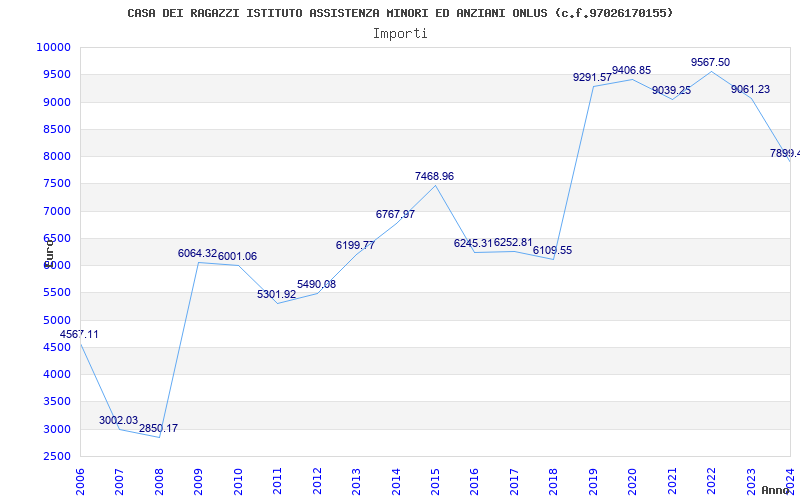Screen dimensions: 800x500
Task: Click the 6064.32 data label at 2009
Action: pos(197,253)
